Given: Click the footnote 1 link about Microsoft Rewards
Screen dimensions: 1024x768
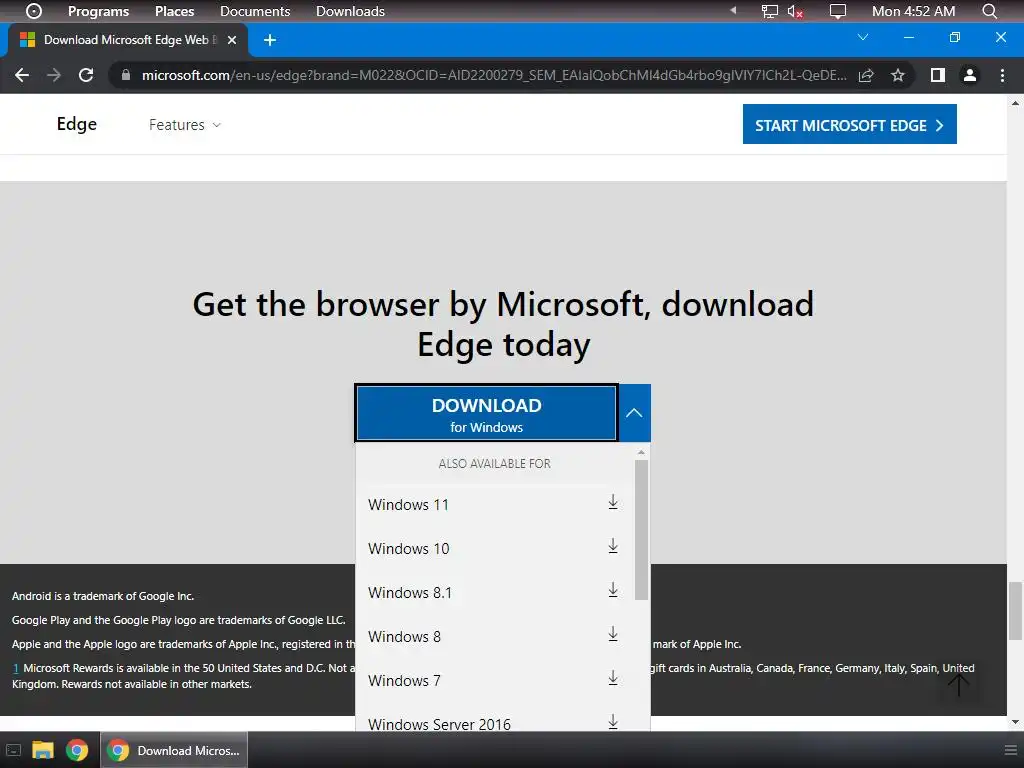Looking at the screenshot, I should 16,668.
